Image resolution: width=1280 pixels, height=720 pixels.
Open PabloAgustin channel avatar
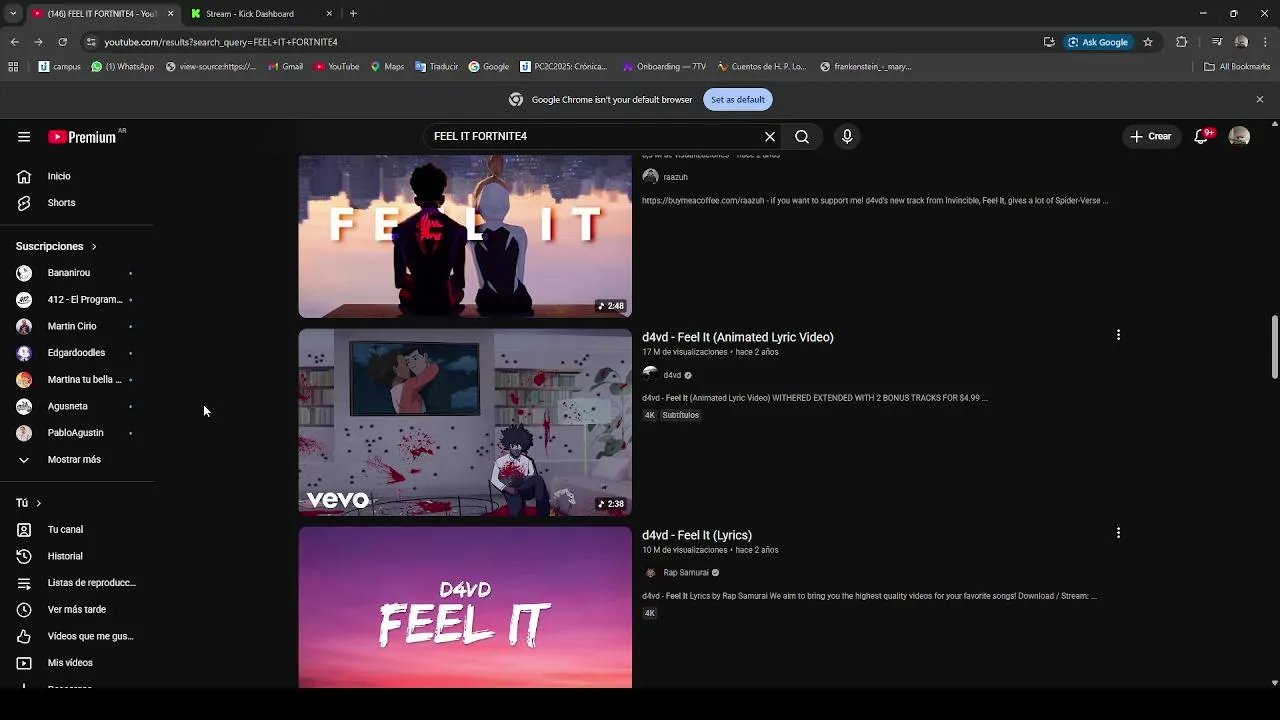point(24,433)
